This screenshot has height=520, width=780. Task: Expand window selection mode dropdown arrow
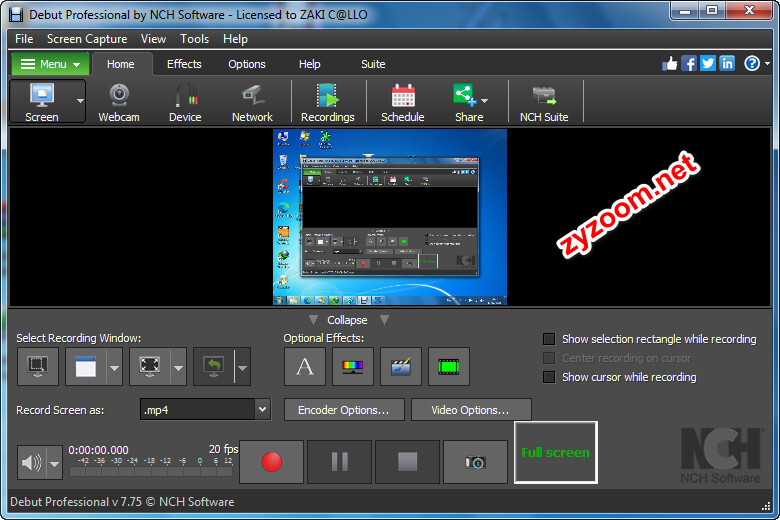pyautogui.click(x=114, y=368)
